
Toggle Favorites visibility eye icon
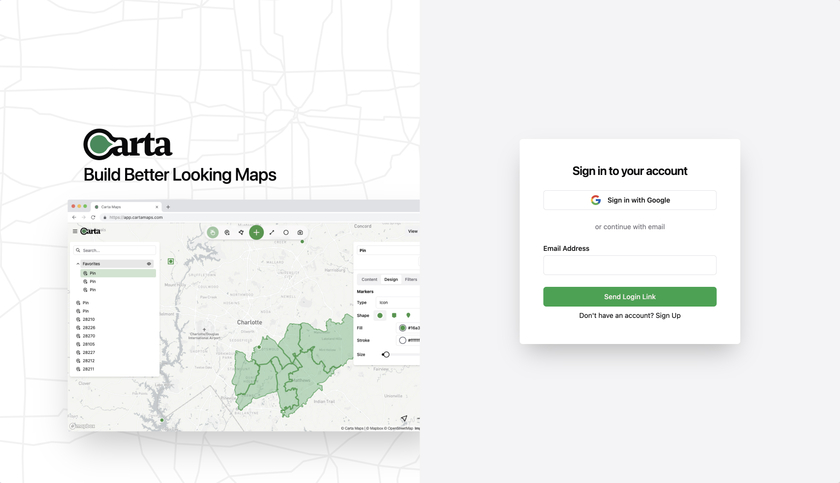coord(149,264)
